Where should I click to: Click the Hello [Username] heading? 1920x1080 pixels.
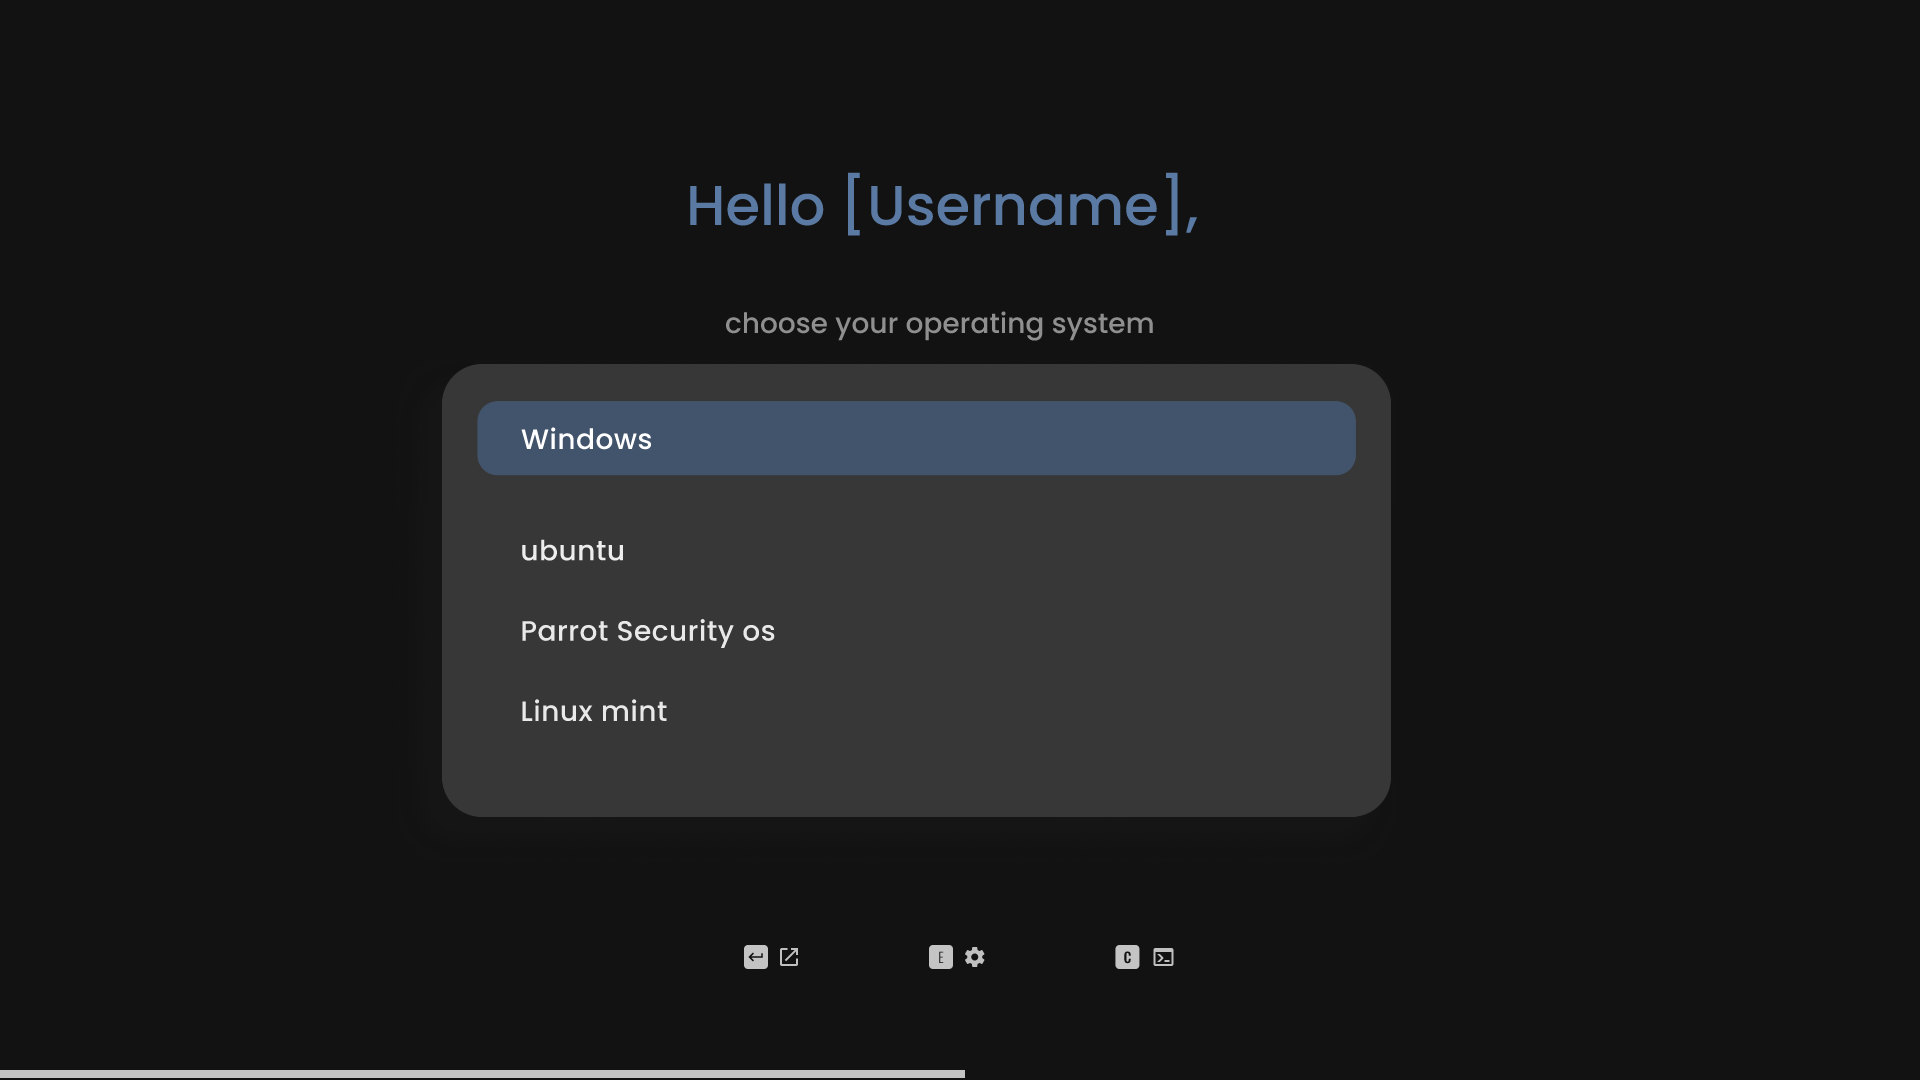tap(942, 206)
